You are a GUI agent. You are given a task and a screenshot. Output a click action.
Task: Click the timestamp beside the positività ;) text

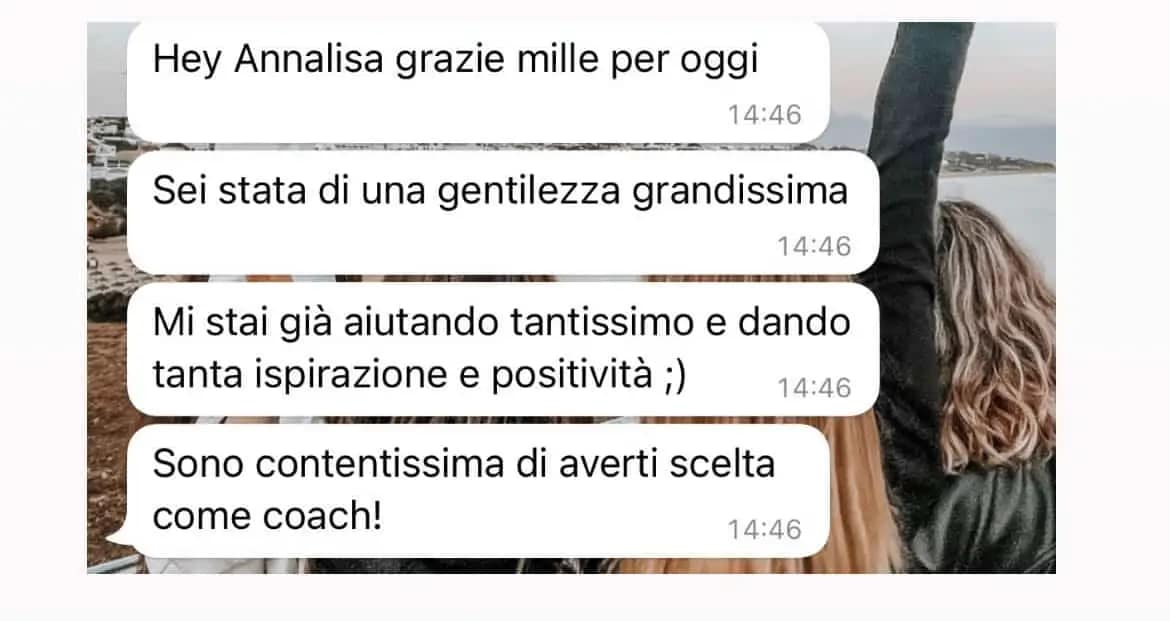click(814, 388)
